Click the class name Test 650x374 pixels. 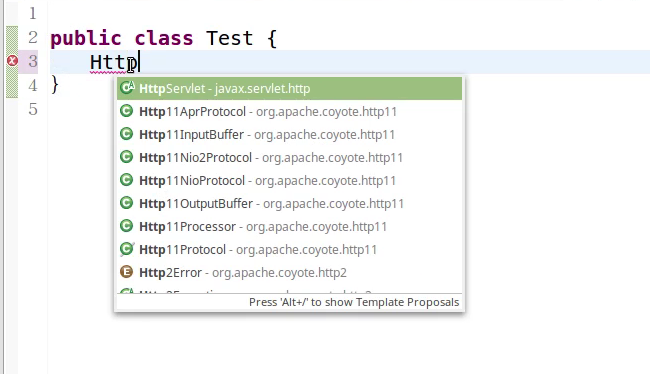(x=229, y=38)
